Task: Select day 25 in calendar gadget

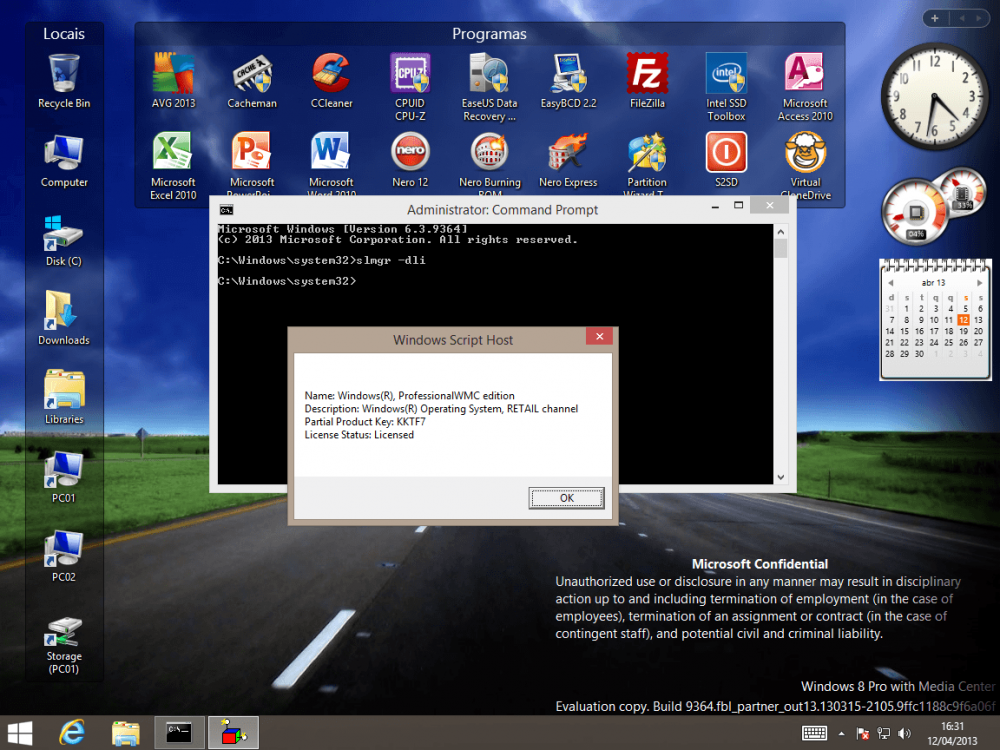Action: (x=948, y=342)
